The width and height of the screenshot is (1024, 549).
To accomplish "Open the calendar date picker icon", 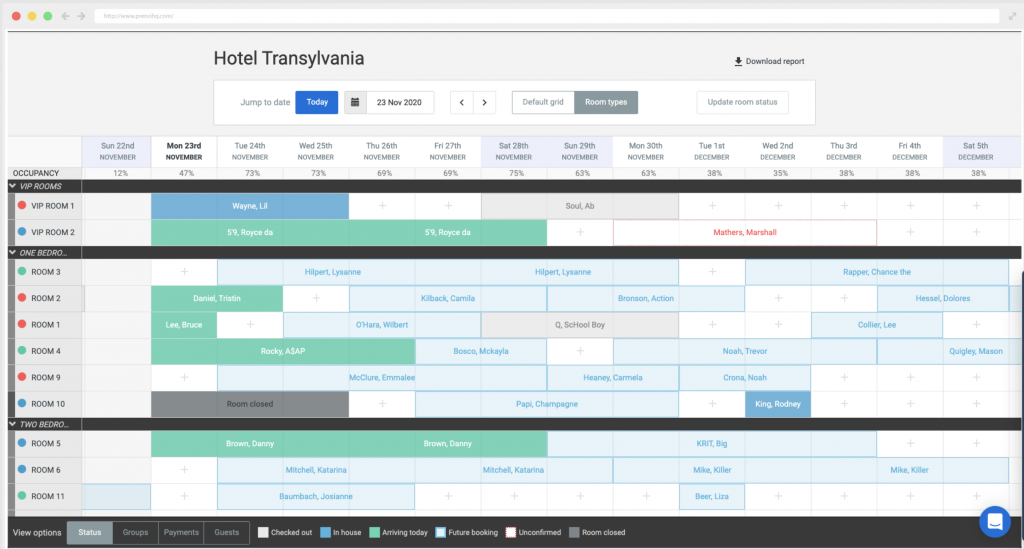I will coord(355,102).
